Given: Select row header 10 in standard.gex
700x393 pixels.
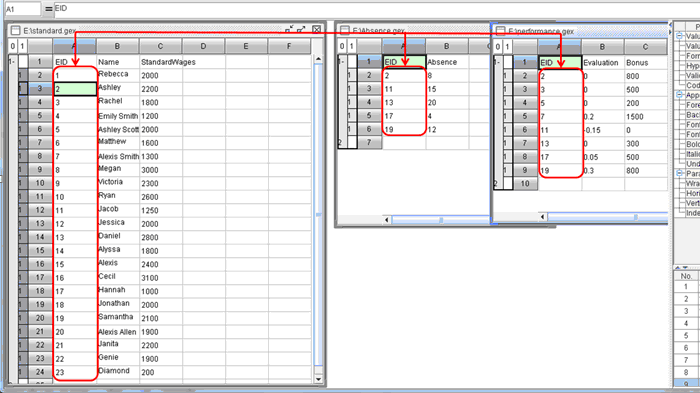Looking at the screenshot, I should (x=40, y=183).
